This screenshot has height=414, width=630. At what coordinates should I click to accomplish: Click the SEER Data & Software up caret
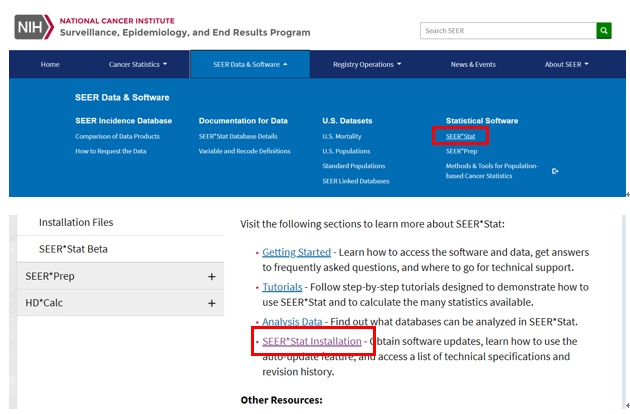tap(285, 64)
